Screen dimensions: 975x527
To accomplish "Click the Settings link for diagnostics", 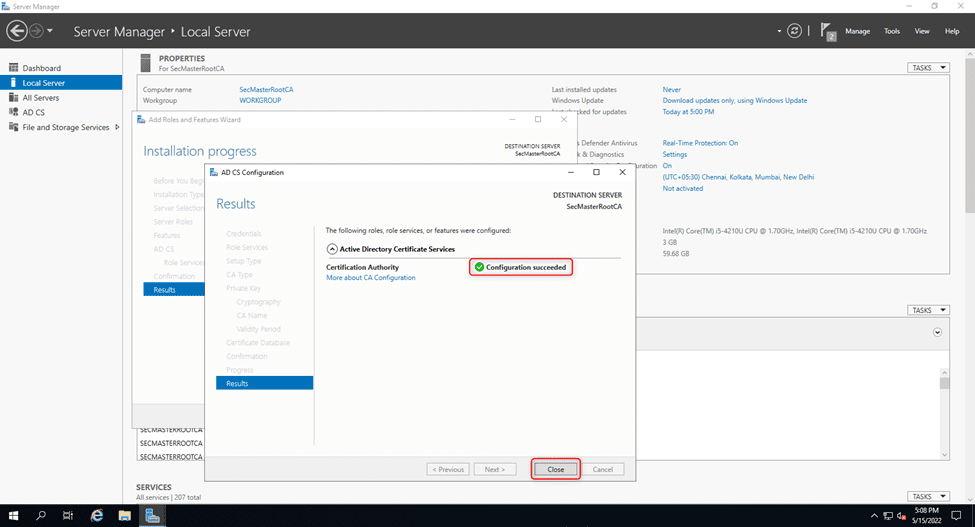I will click(x=675, y=154).
